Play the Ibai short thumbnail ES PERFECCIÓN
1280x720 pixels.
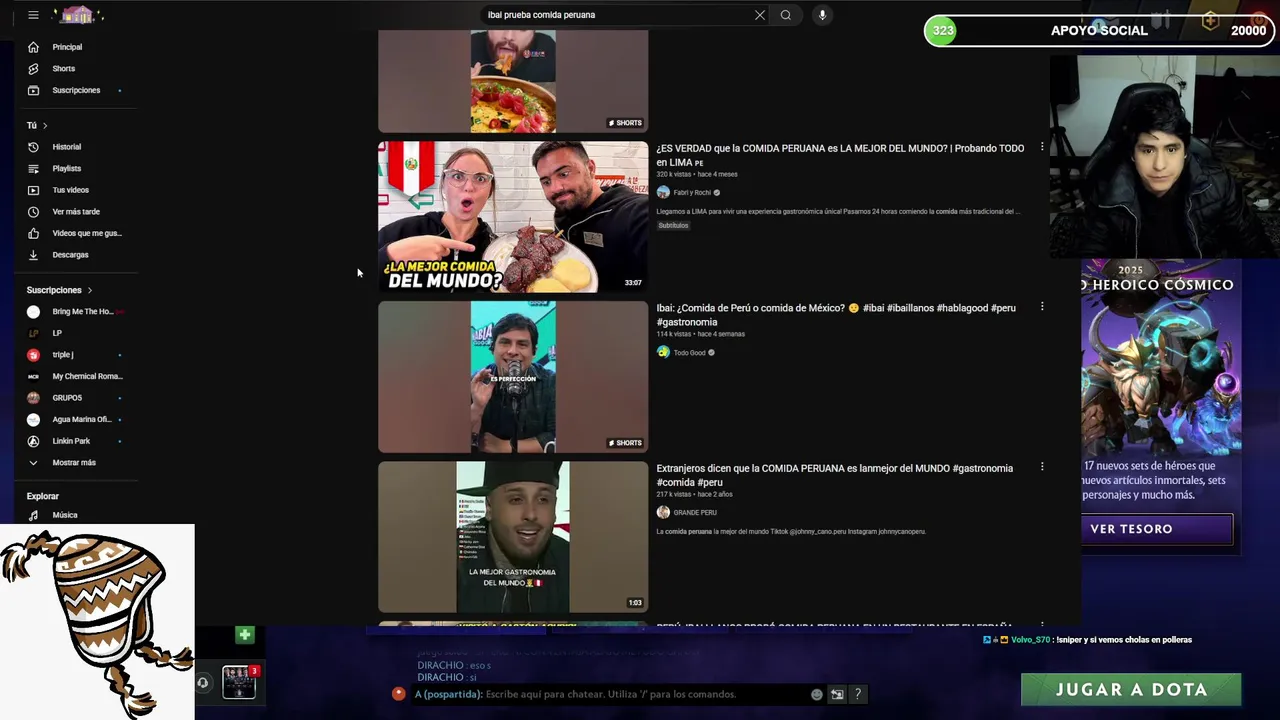513,377
